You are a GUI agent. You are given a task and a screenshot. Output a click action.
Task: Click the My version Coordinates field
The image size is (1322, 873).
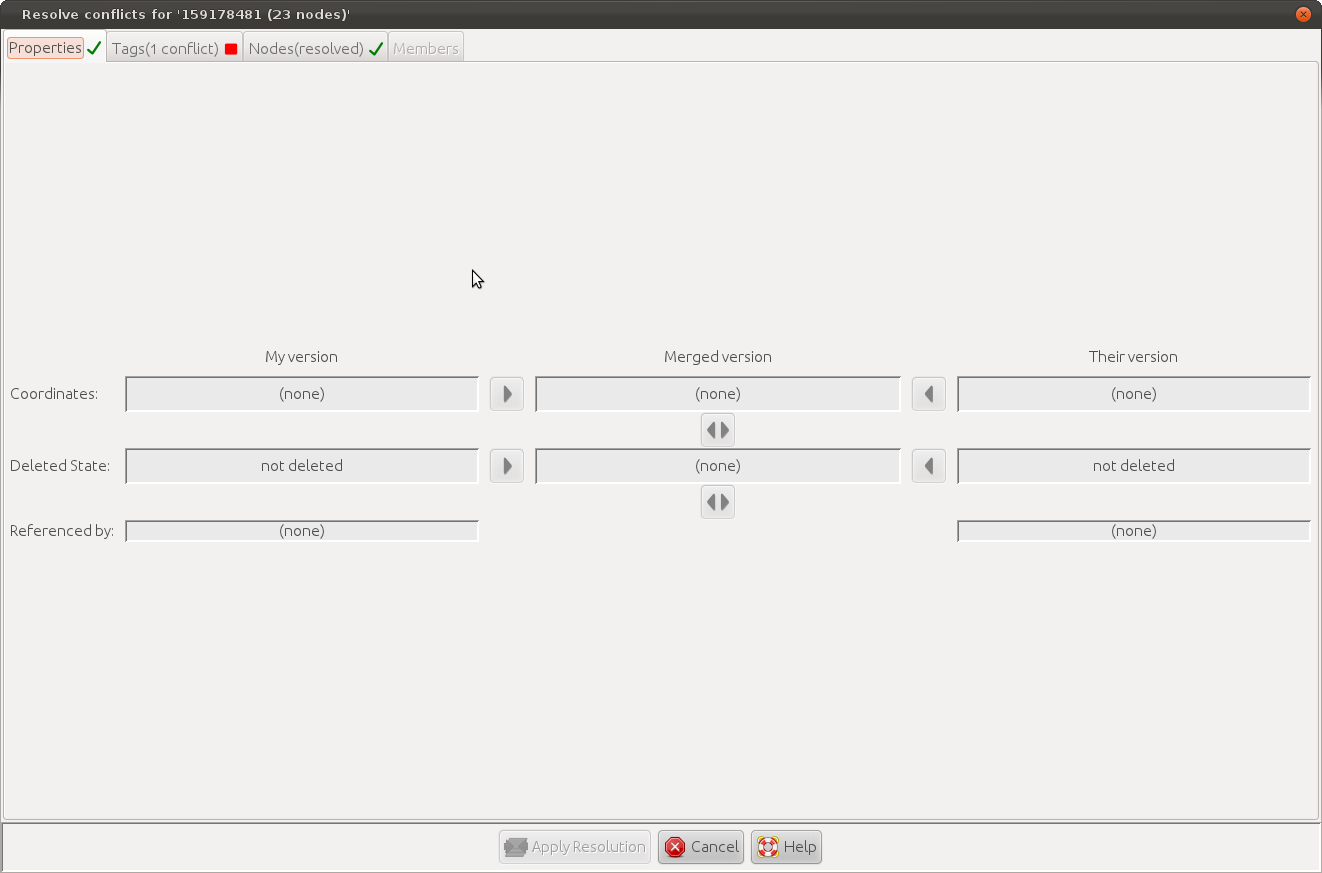[x=302, y=394]
